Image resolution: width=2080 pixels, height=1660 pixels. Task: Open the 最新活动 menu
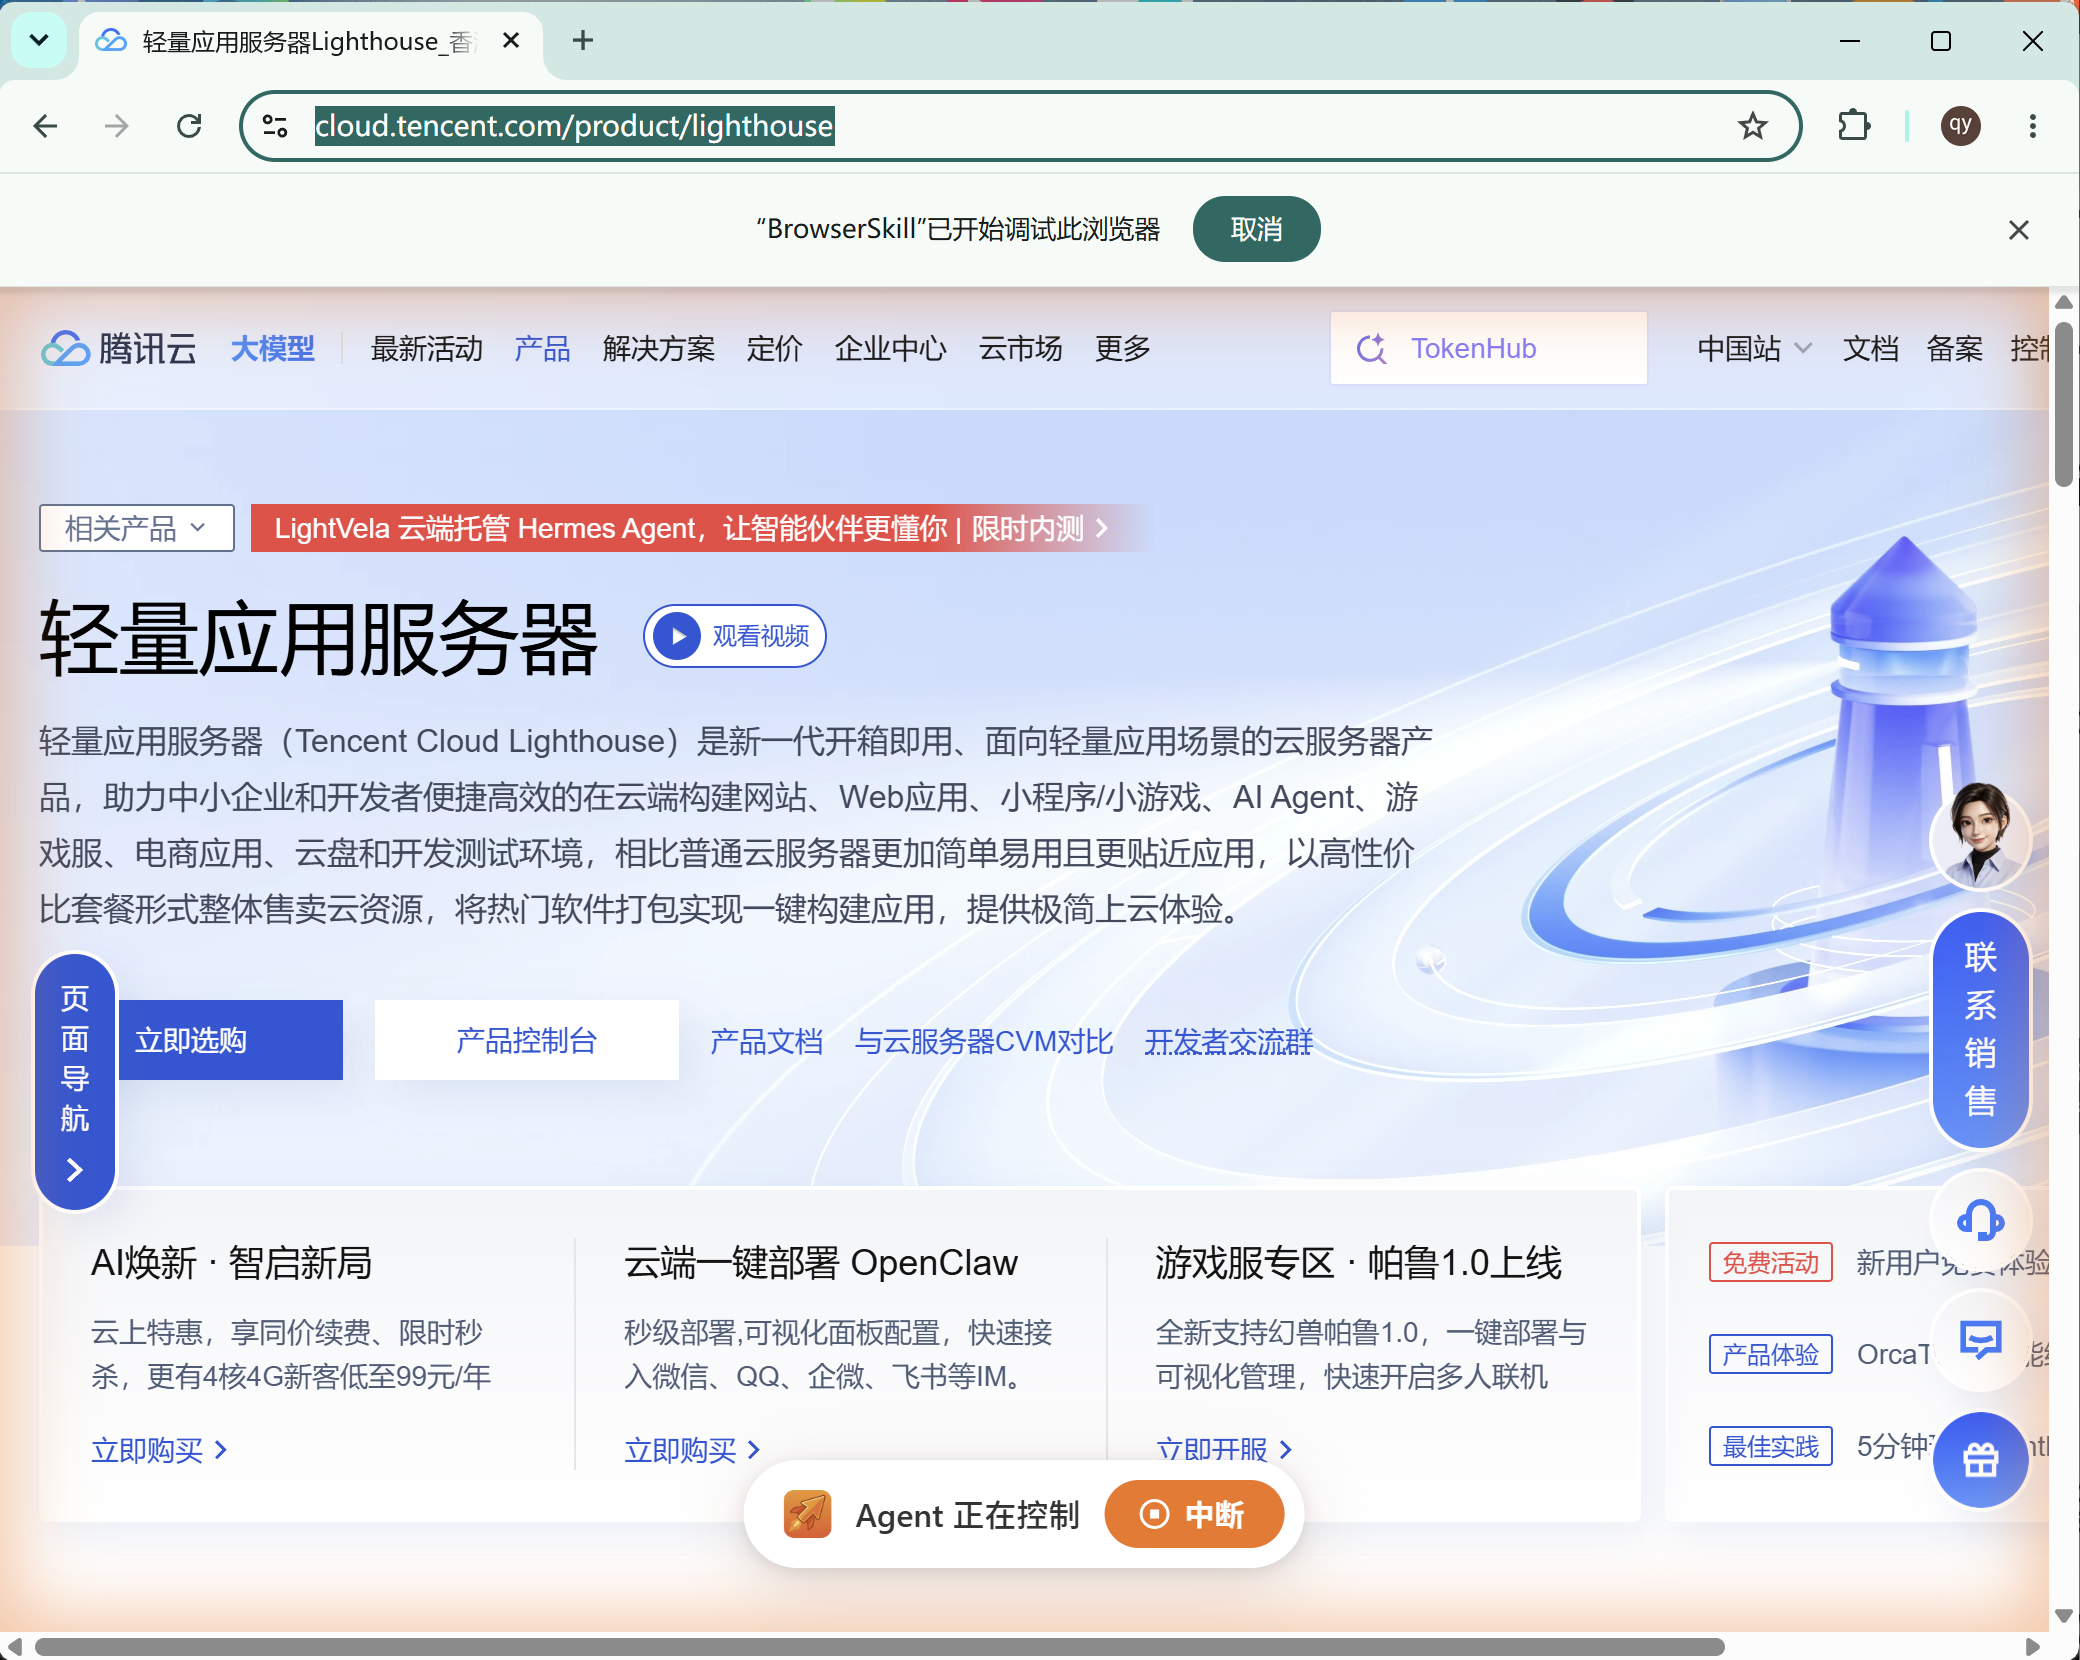pos(427,348)
